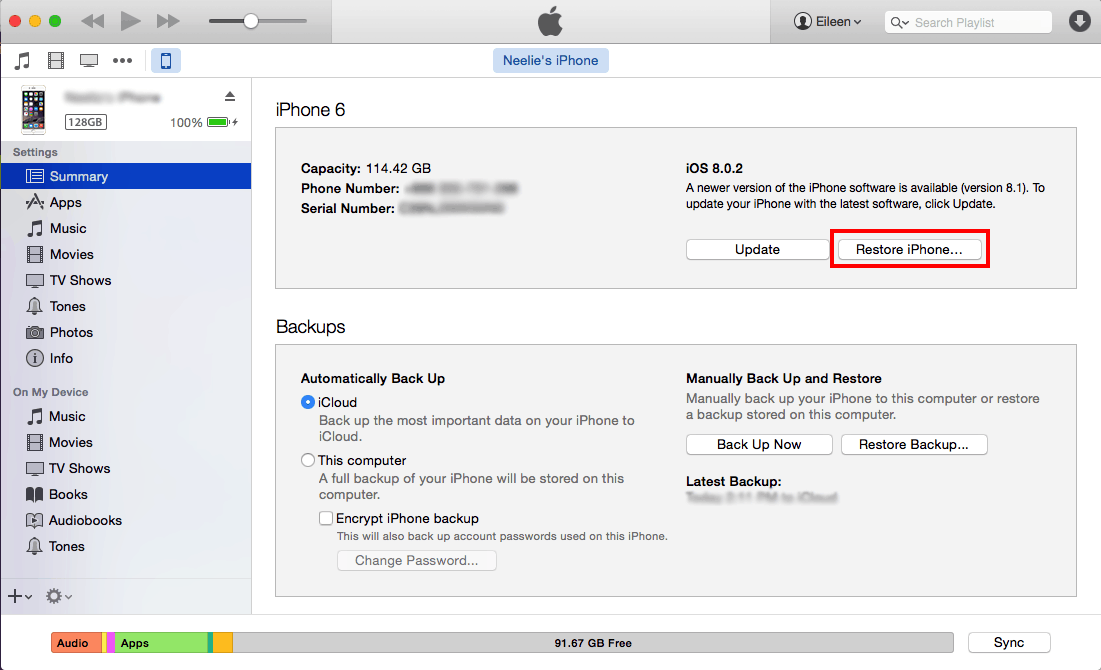Eject the iPhone using the eject icon

[x=230, y=96]
